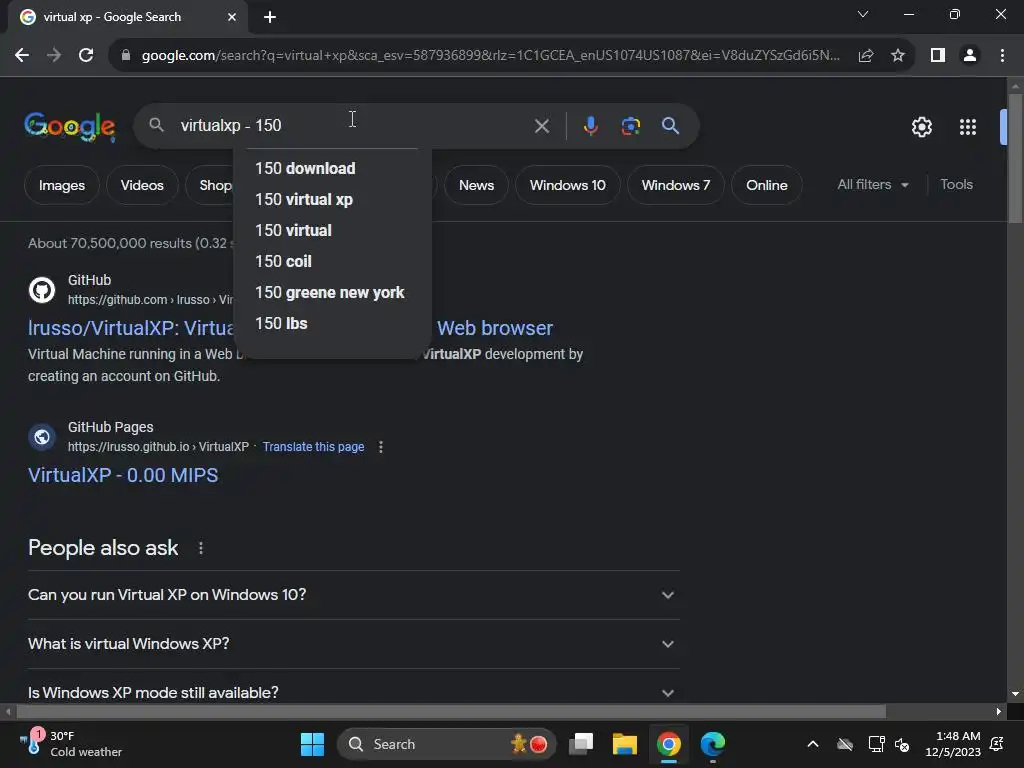Open the Google apps grid
Image resolution: width=1024 pixels, height=768 pixels.
click(x=967, y=127)
